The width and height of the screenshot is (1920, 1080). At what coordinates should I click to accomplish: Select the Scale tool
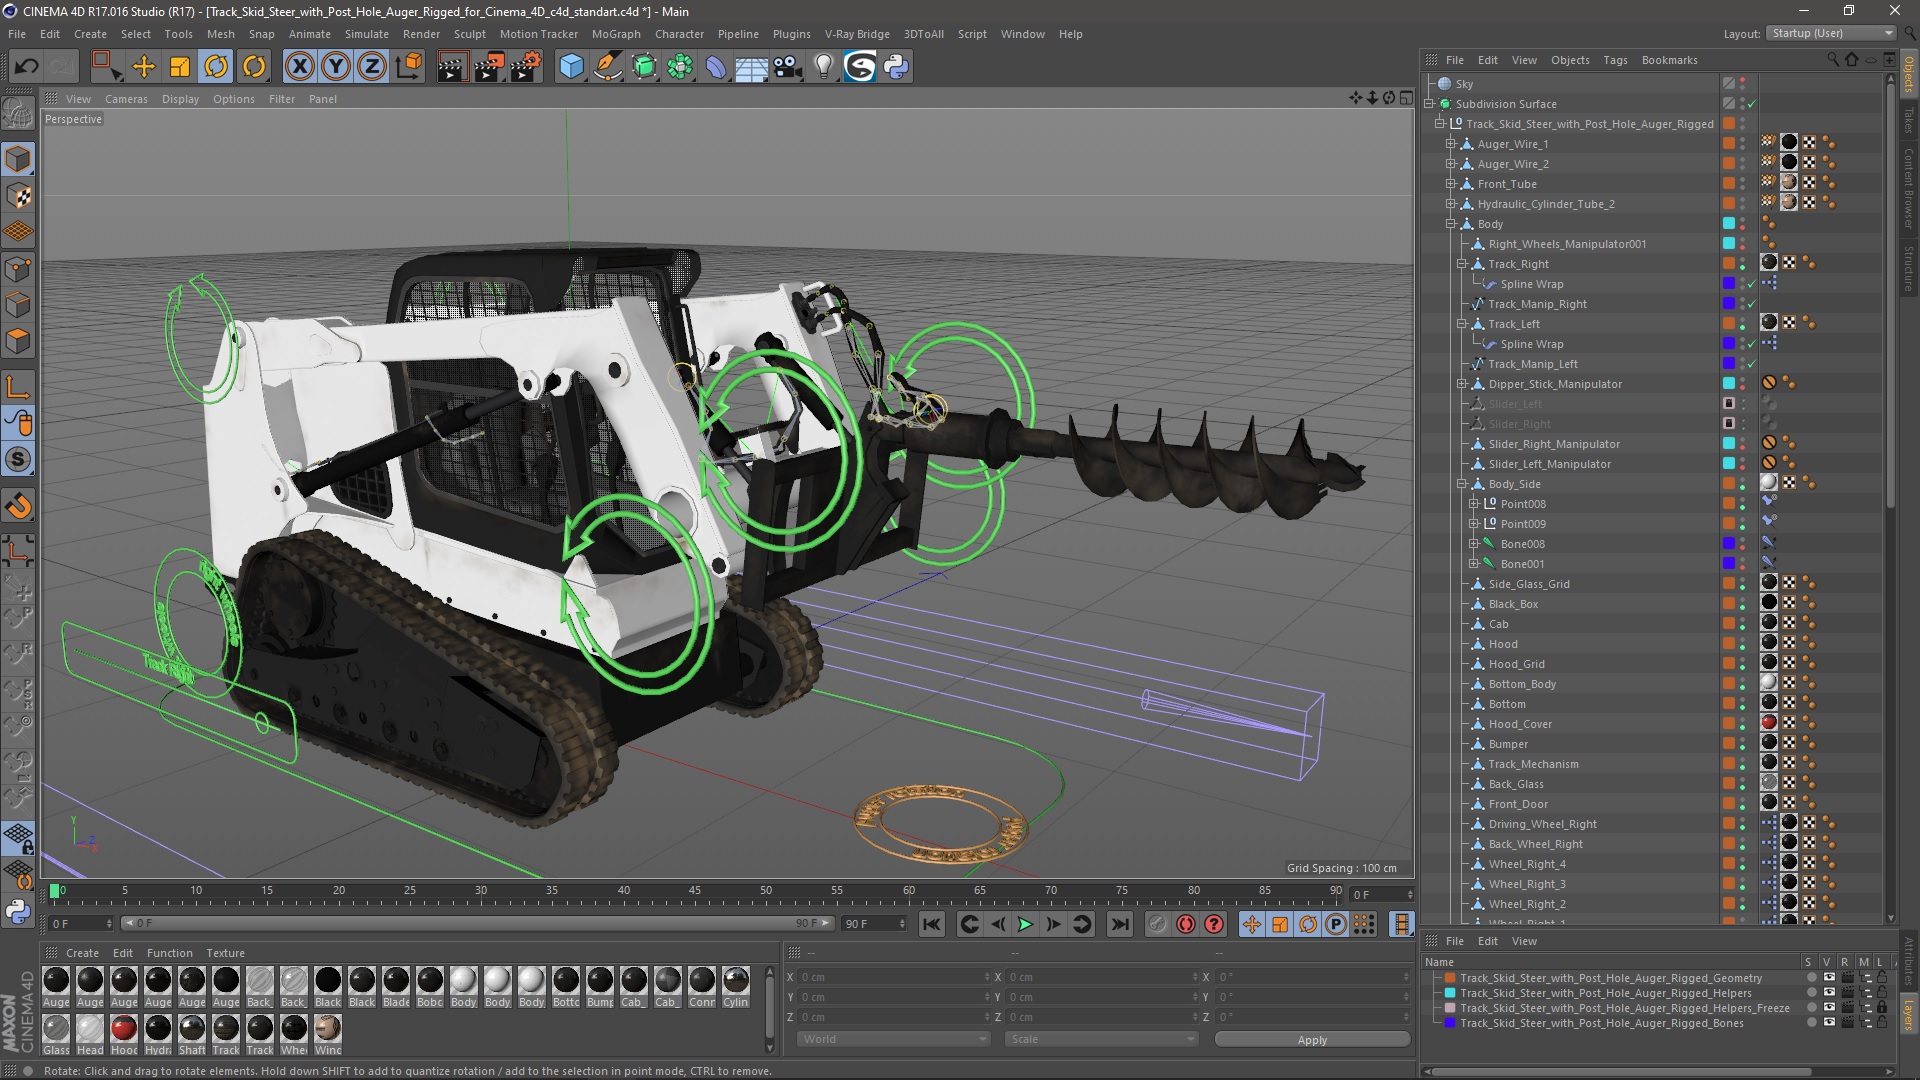tap(180, 67)
